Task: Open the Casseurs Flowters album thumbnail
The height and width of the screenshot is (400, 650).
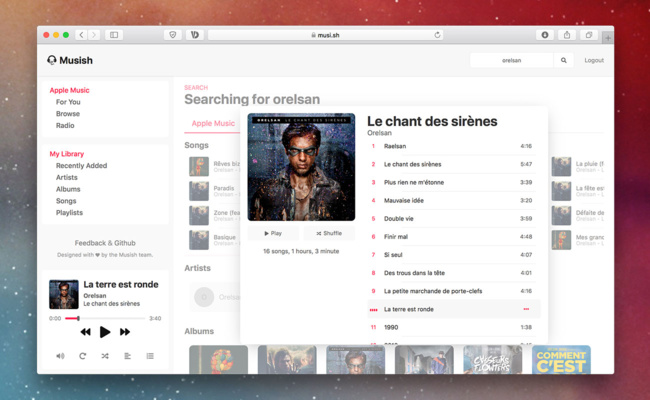Action: [492, 359]
